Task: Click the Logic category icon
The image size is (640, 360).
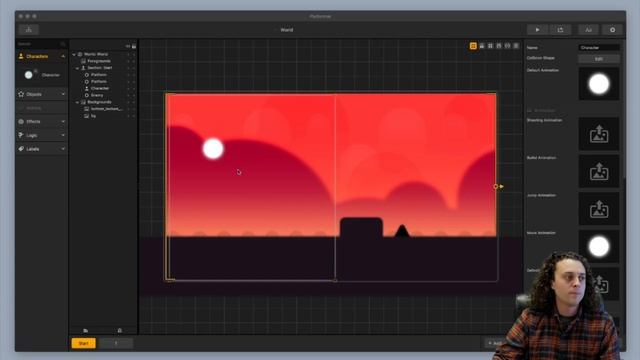Action: pos(21,135)
